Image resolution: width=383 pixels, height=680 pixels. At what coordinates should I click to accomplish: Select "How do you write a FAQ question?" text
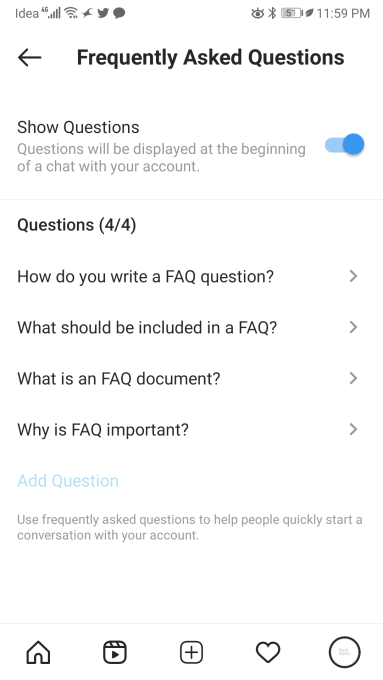pos(145,276)
